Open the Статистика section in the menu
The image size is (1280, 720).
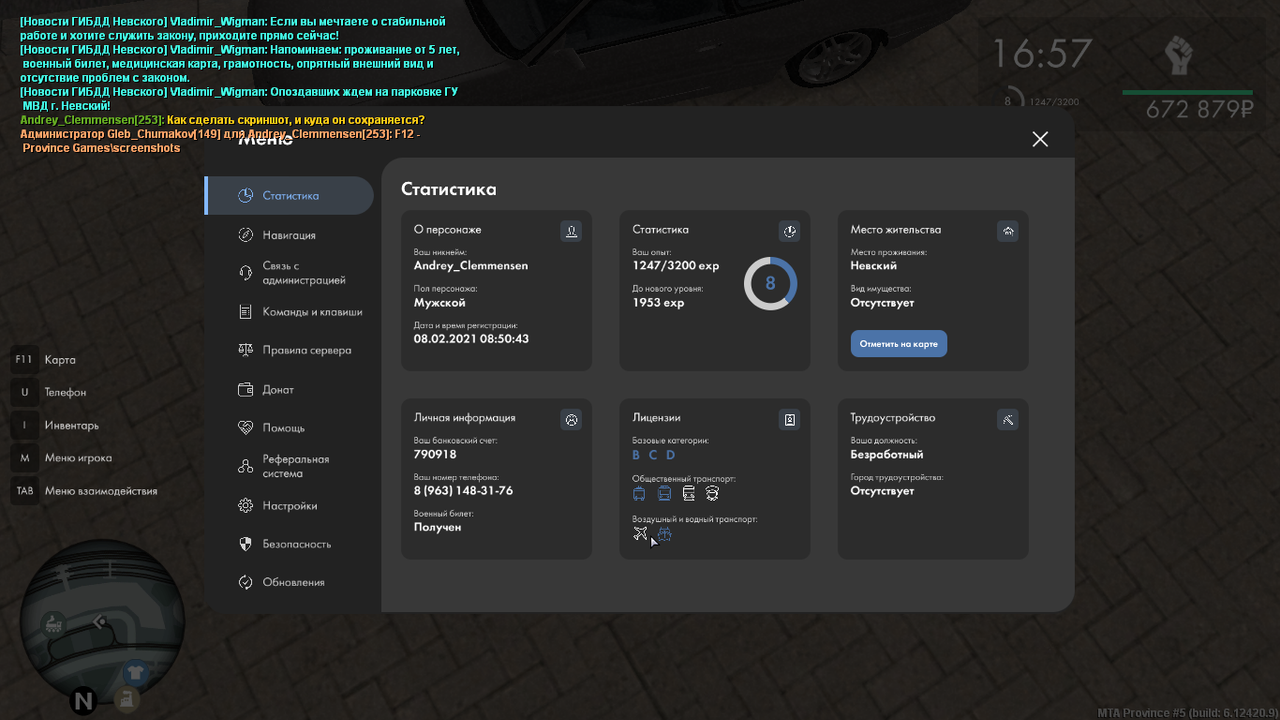(289, 195)
